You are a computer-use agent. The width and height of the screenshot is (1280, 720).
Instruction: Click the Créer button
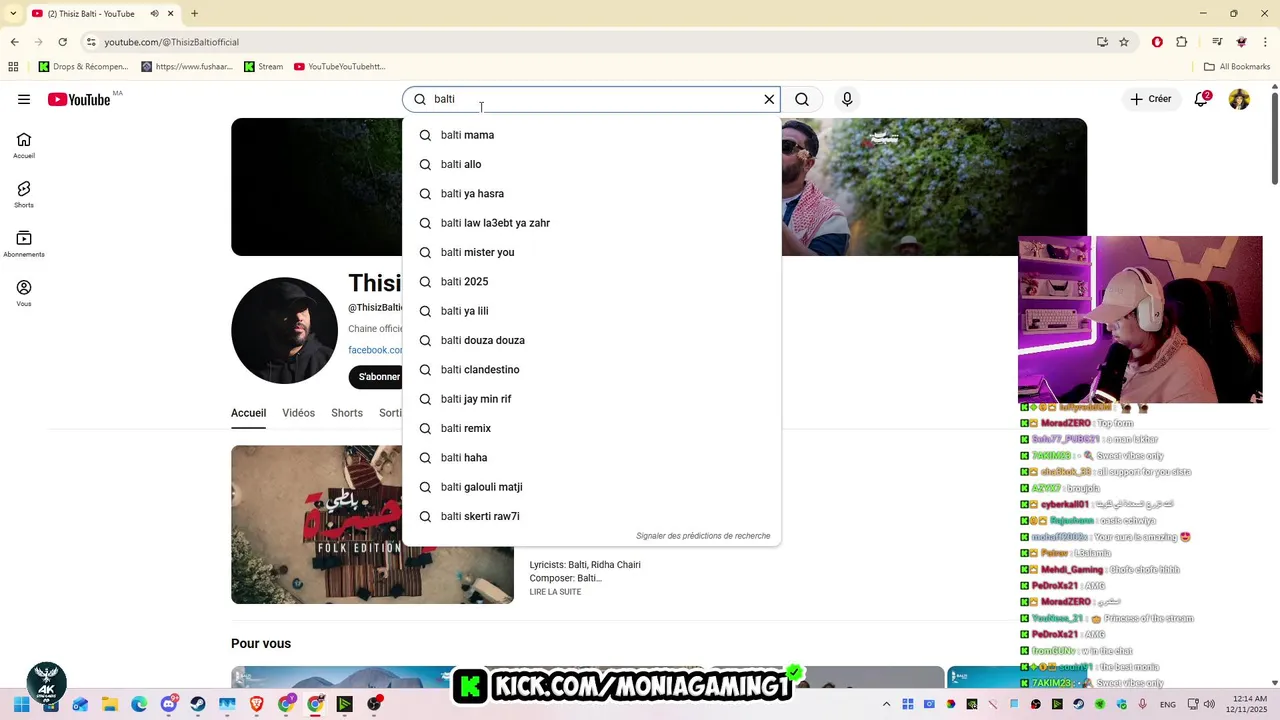(x=1150, y=99)
